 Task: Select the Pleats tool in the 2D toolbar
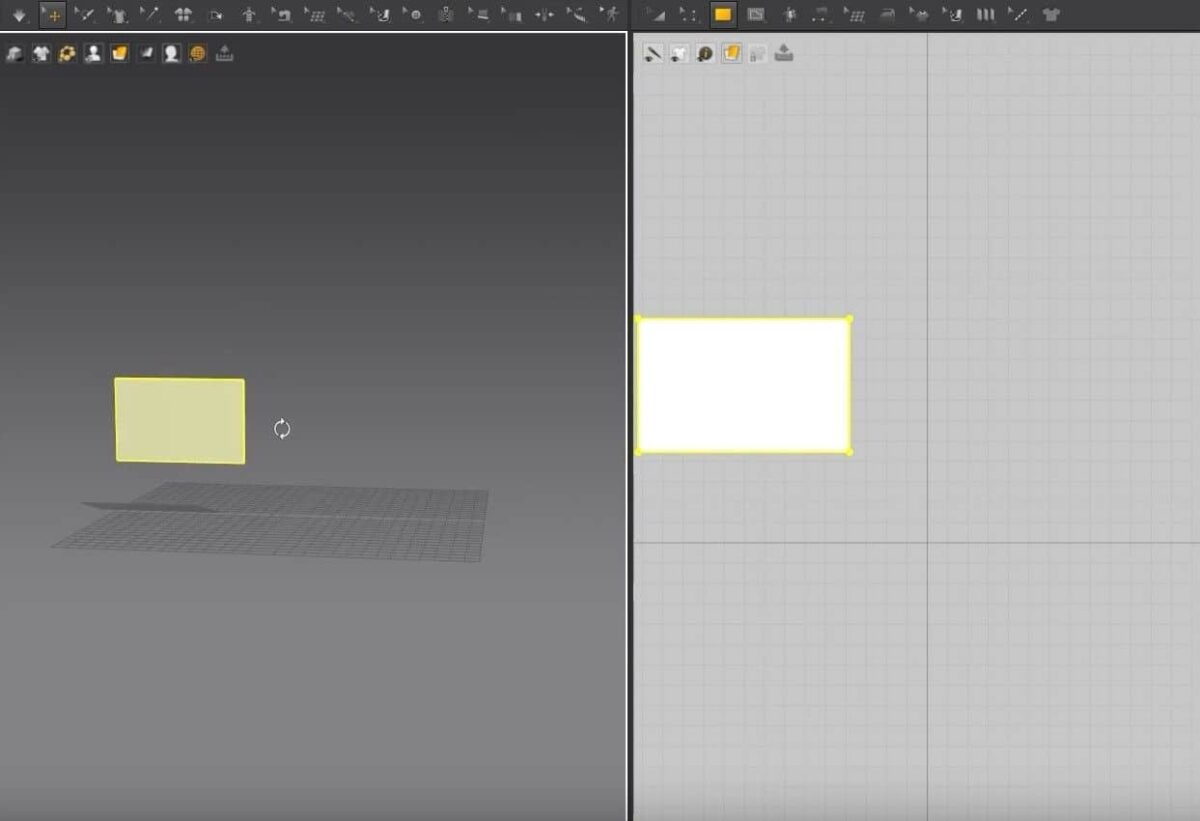tap(984, 15)
